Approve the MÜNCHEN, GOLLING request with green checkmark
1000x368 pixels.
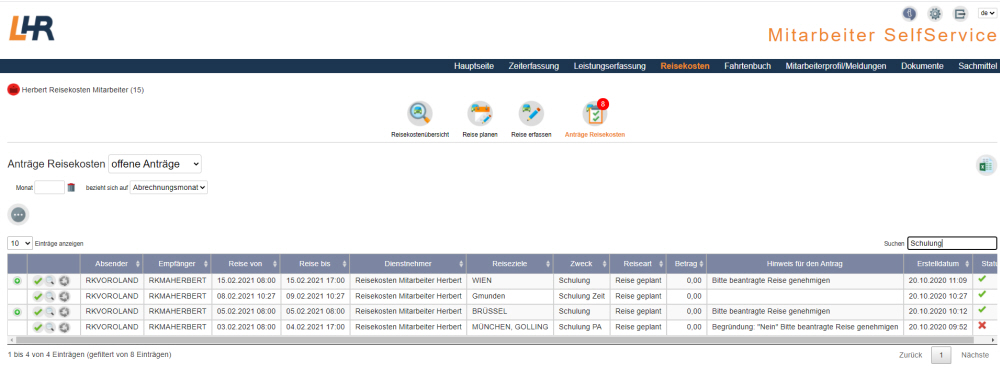[38, 327]
